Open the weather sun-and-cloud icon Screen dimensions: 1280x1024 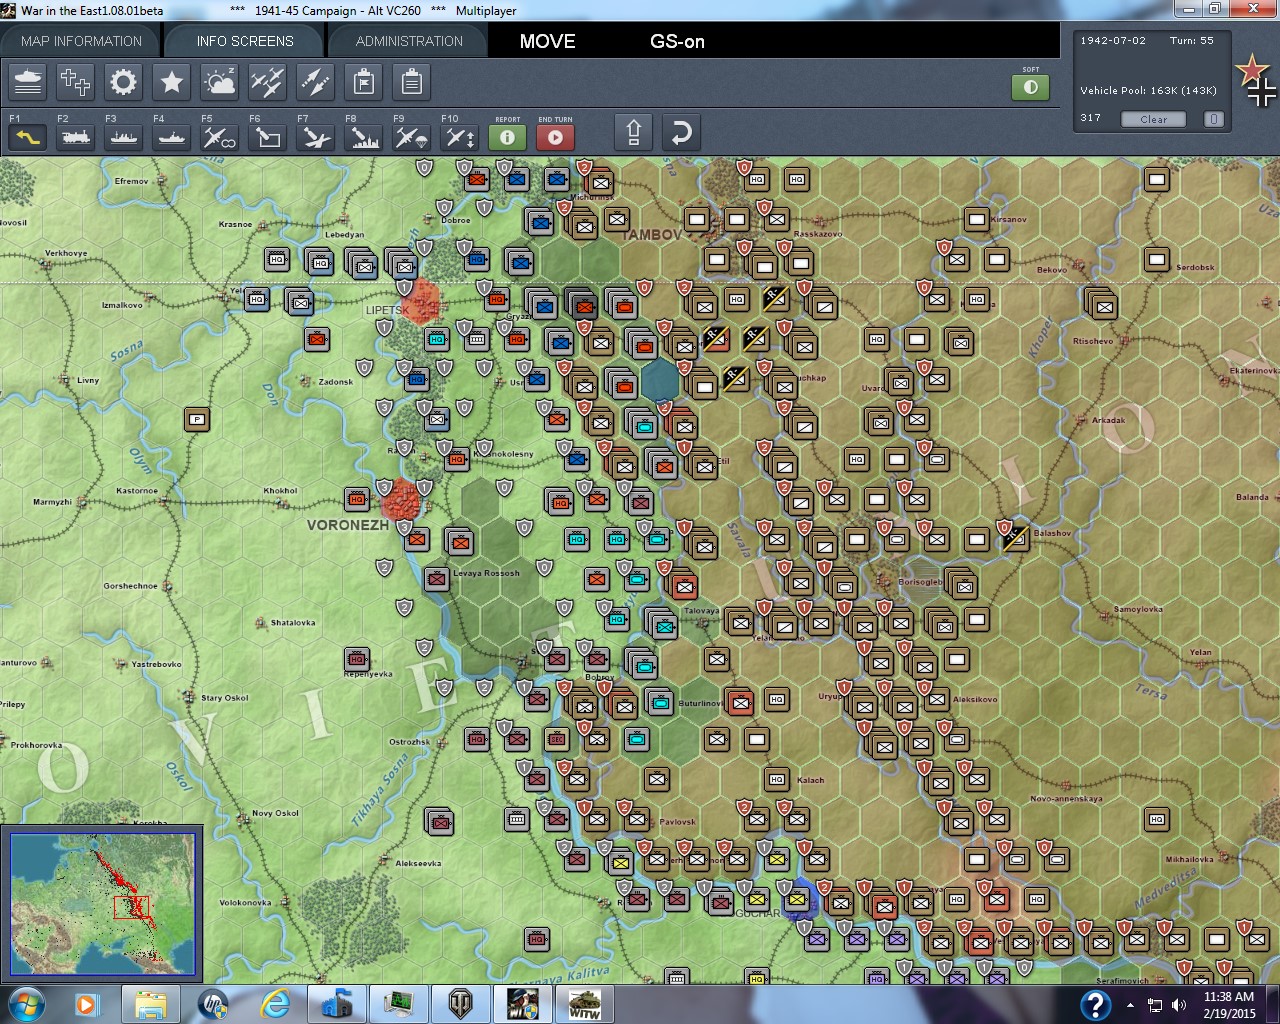[220, 82]
